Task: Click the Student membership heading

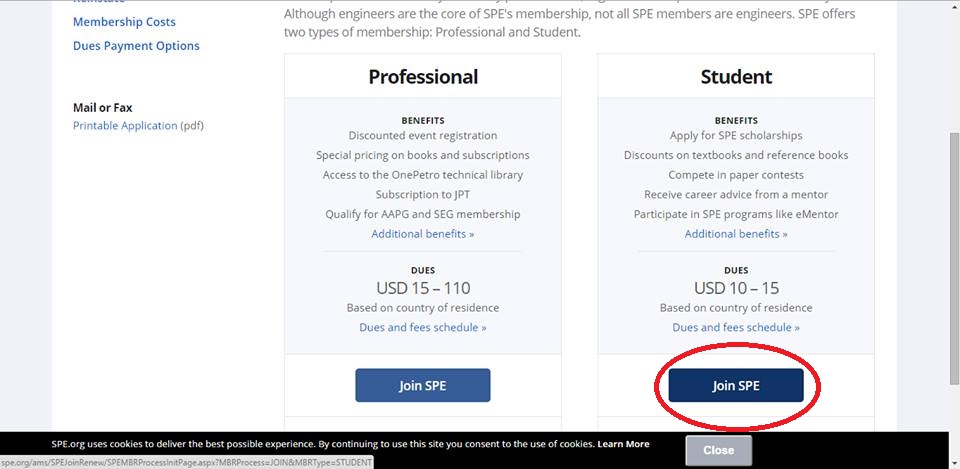Action: (736, 77)
